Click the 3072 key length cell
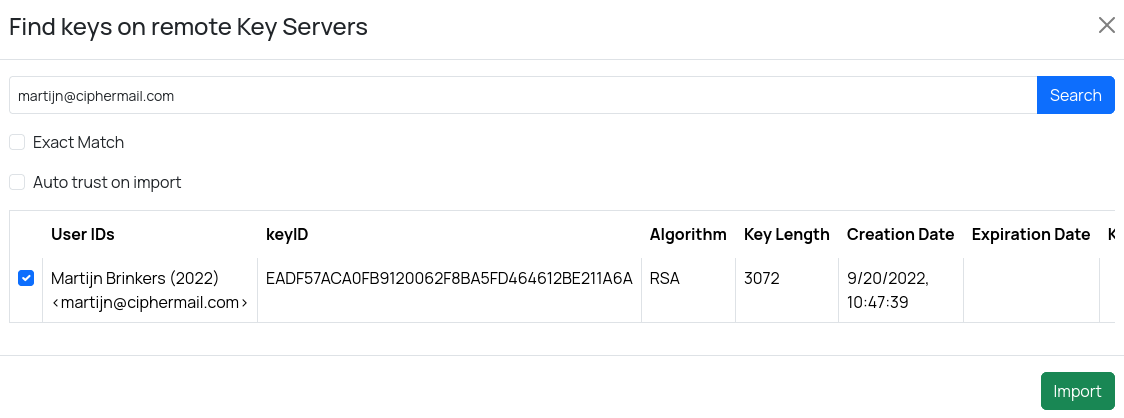This screenshot has width=1124, height=418. (761, 278)
